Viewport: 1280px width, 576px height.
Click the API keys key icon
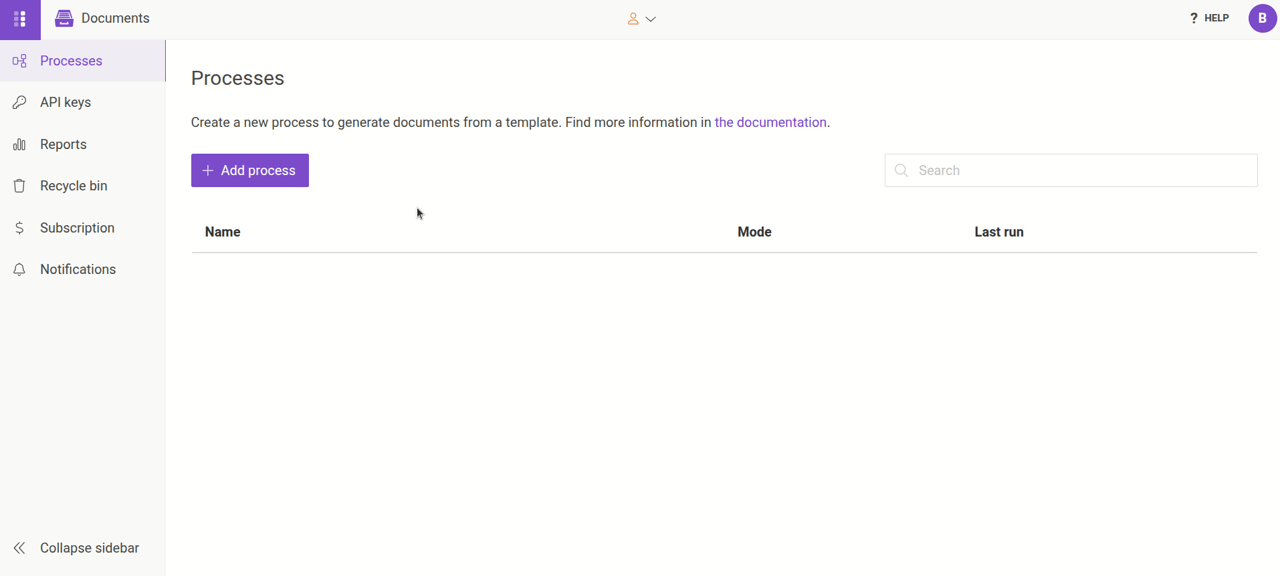pos(19,103)
